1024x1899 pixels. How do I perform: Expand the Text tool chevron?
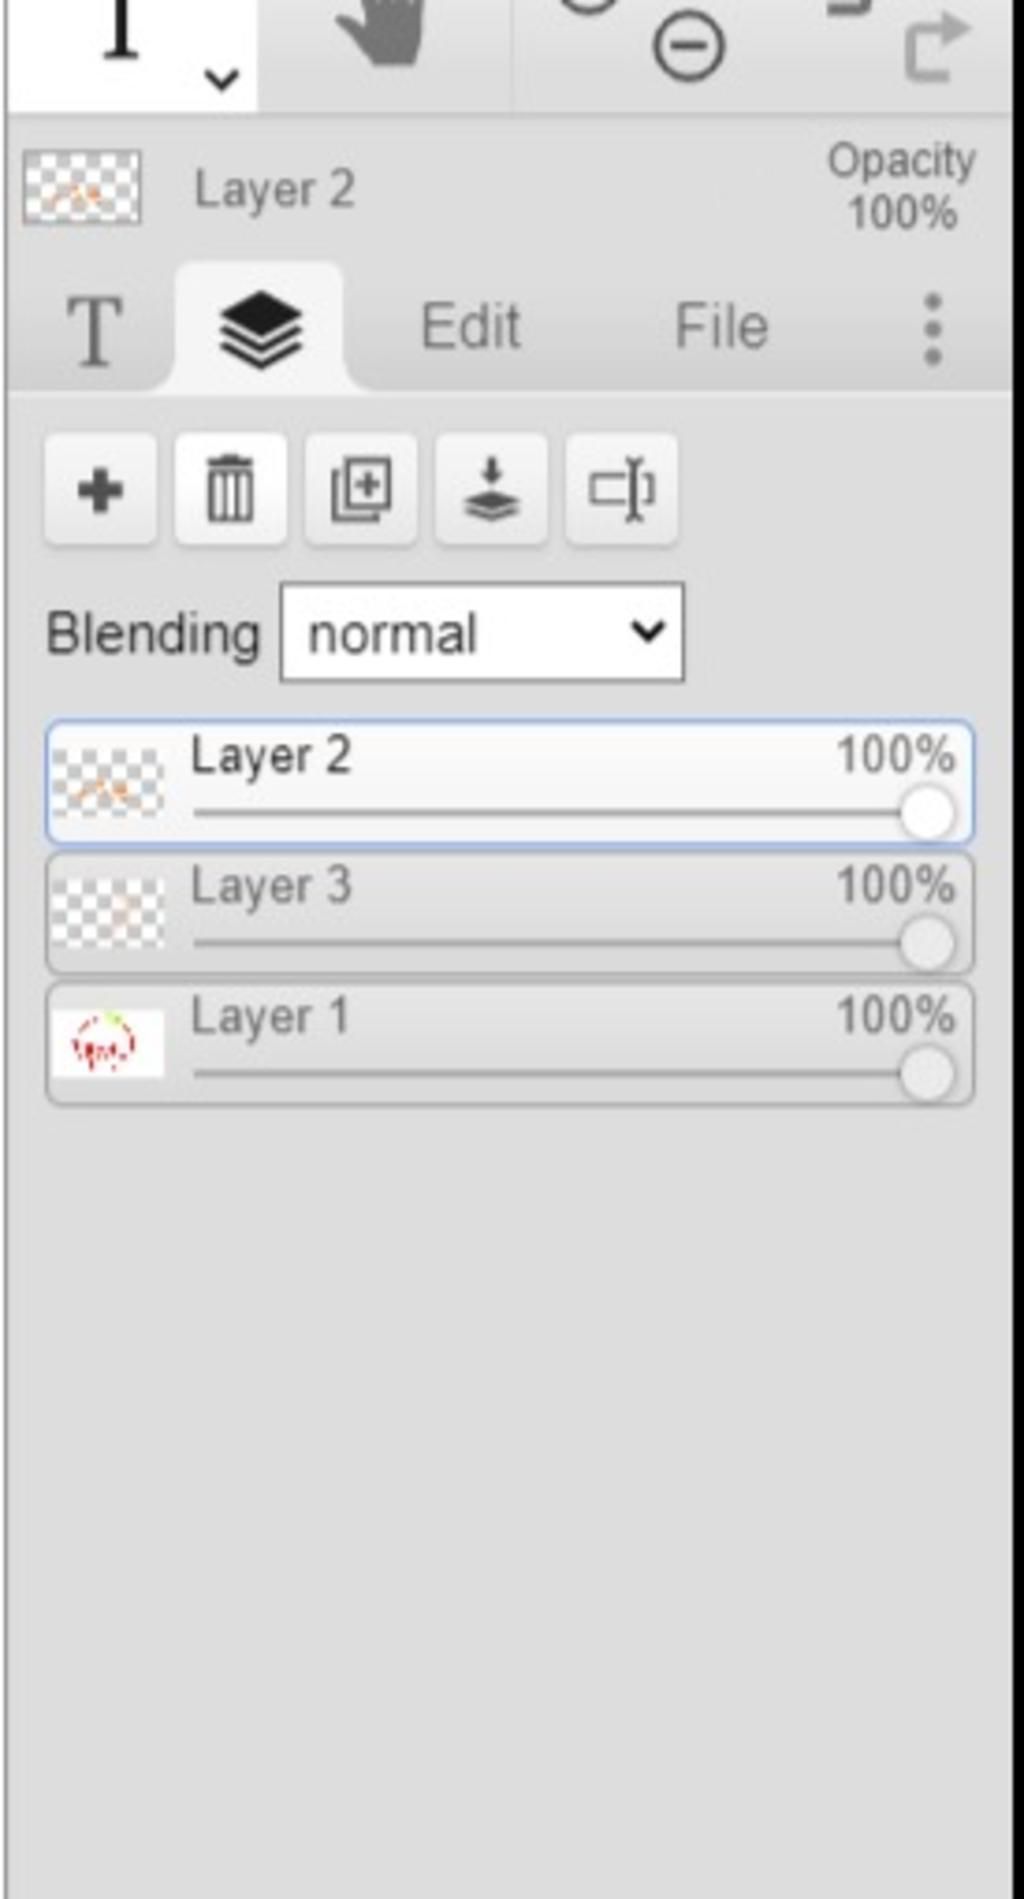point(221,78)
